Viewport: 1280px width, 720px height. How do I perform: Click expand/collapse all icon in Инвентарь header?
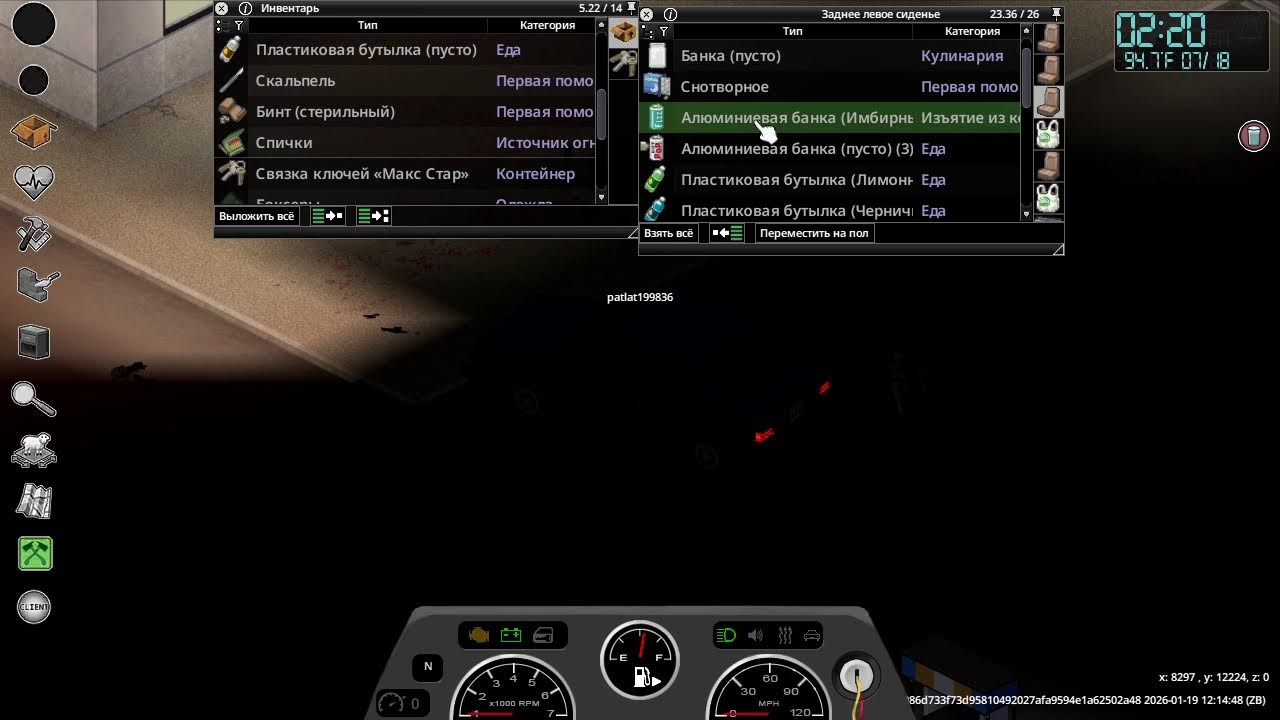pos(222,25)
